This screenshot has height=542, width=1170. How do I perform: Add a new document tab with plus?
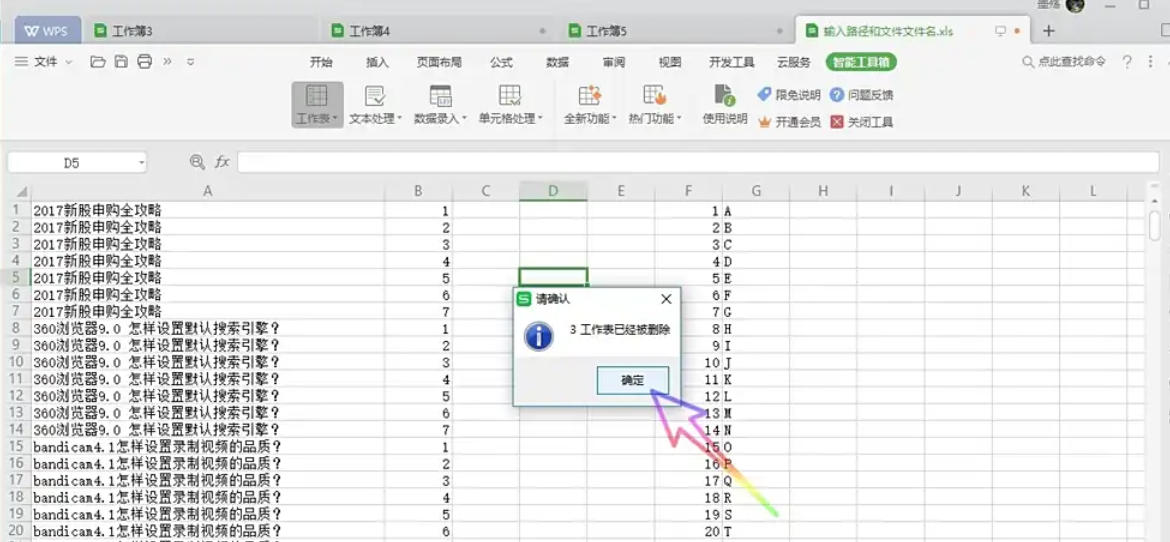1048,31
